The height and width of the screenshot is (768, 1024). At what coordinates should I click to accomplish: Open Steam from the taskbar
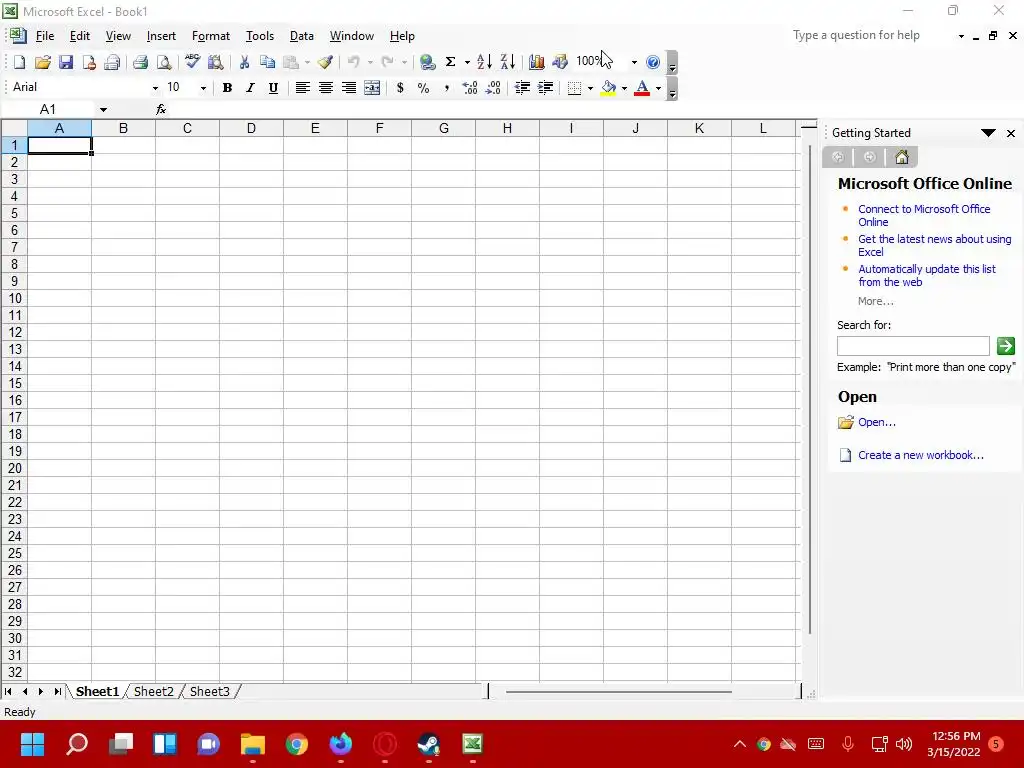[428, 744]
